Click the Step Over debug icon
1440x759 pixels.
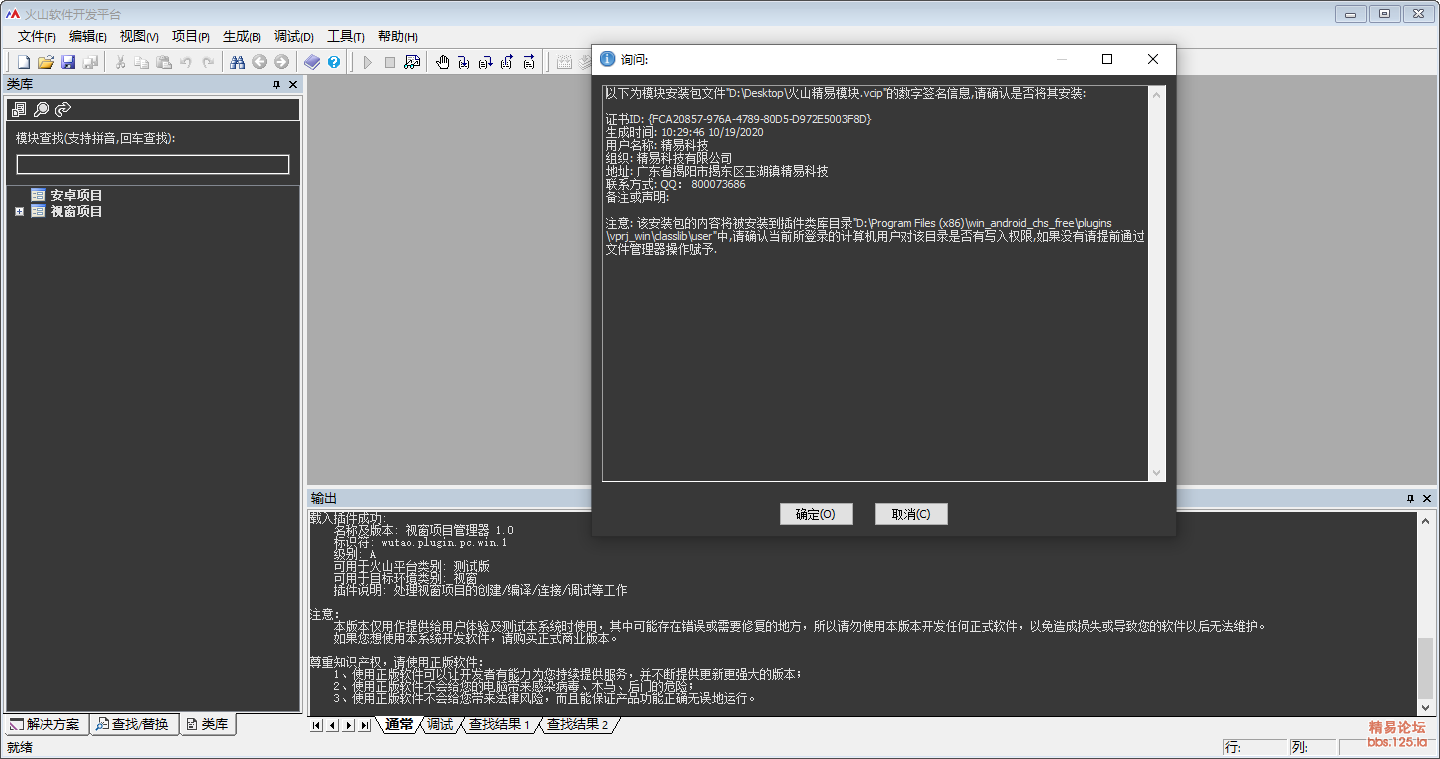tap(486, 62)
